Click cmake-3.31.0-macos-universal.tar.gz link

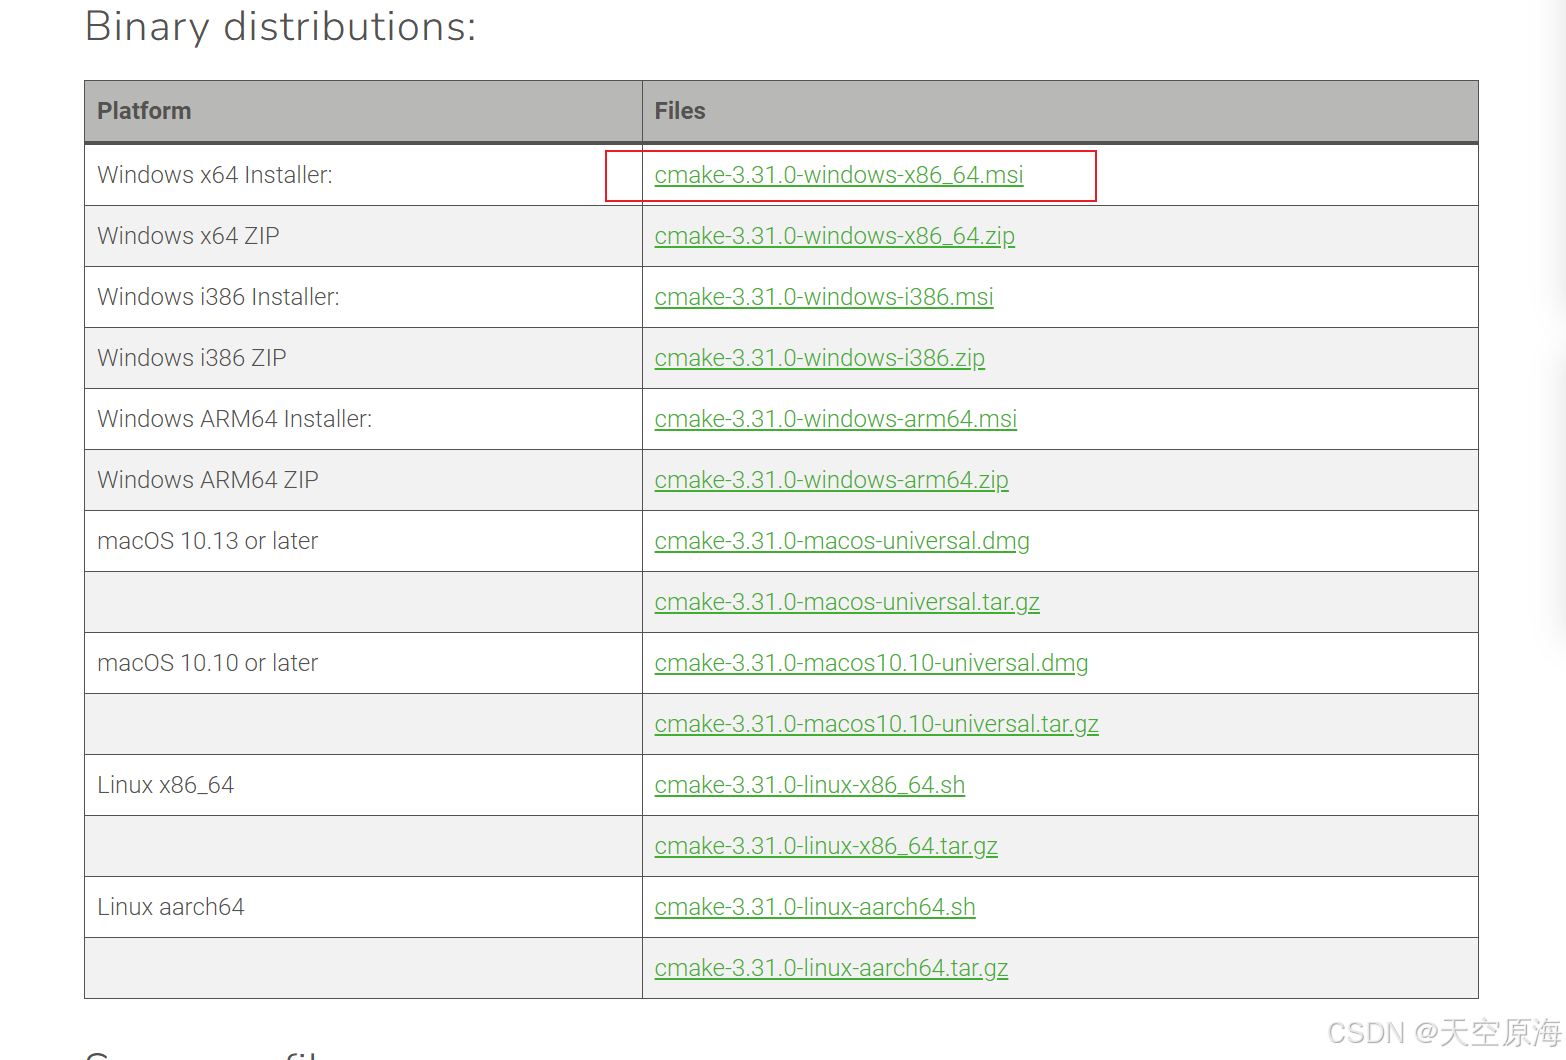(847, 602)
